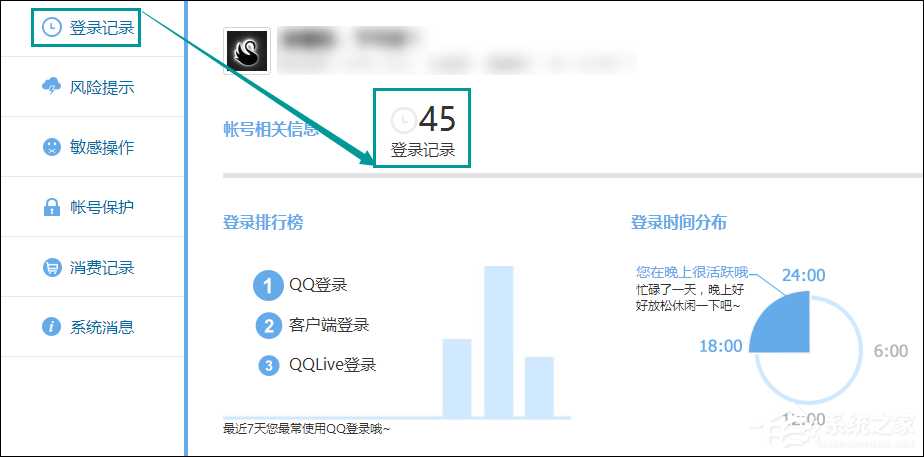Click the 18:00 clock label
924x457 pixels.
point(721,346)
